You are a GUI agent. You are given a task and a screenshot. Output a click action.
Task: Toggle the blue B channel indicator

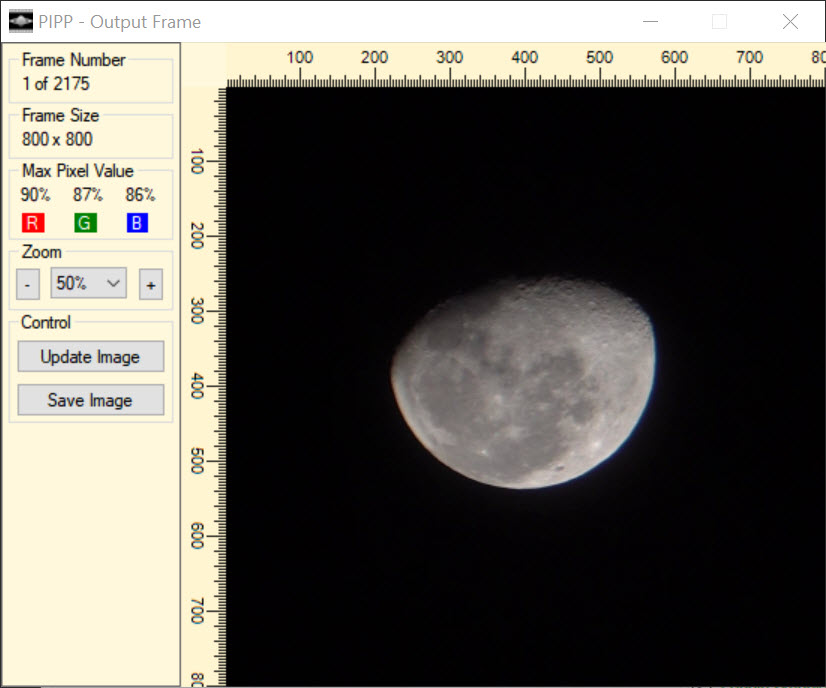point(137,223)
